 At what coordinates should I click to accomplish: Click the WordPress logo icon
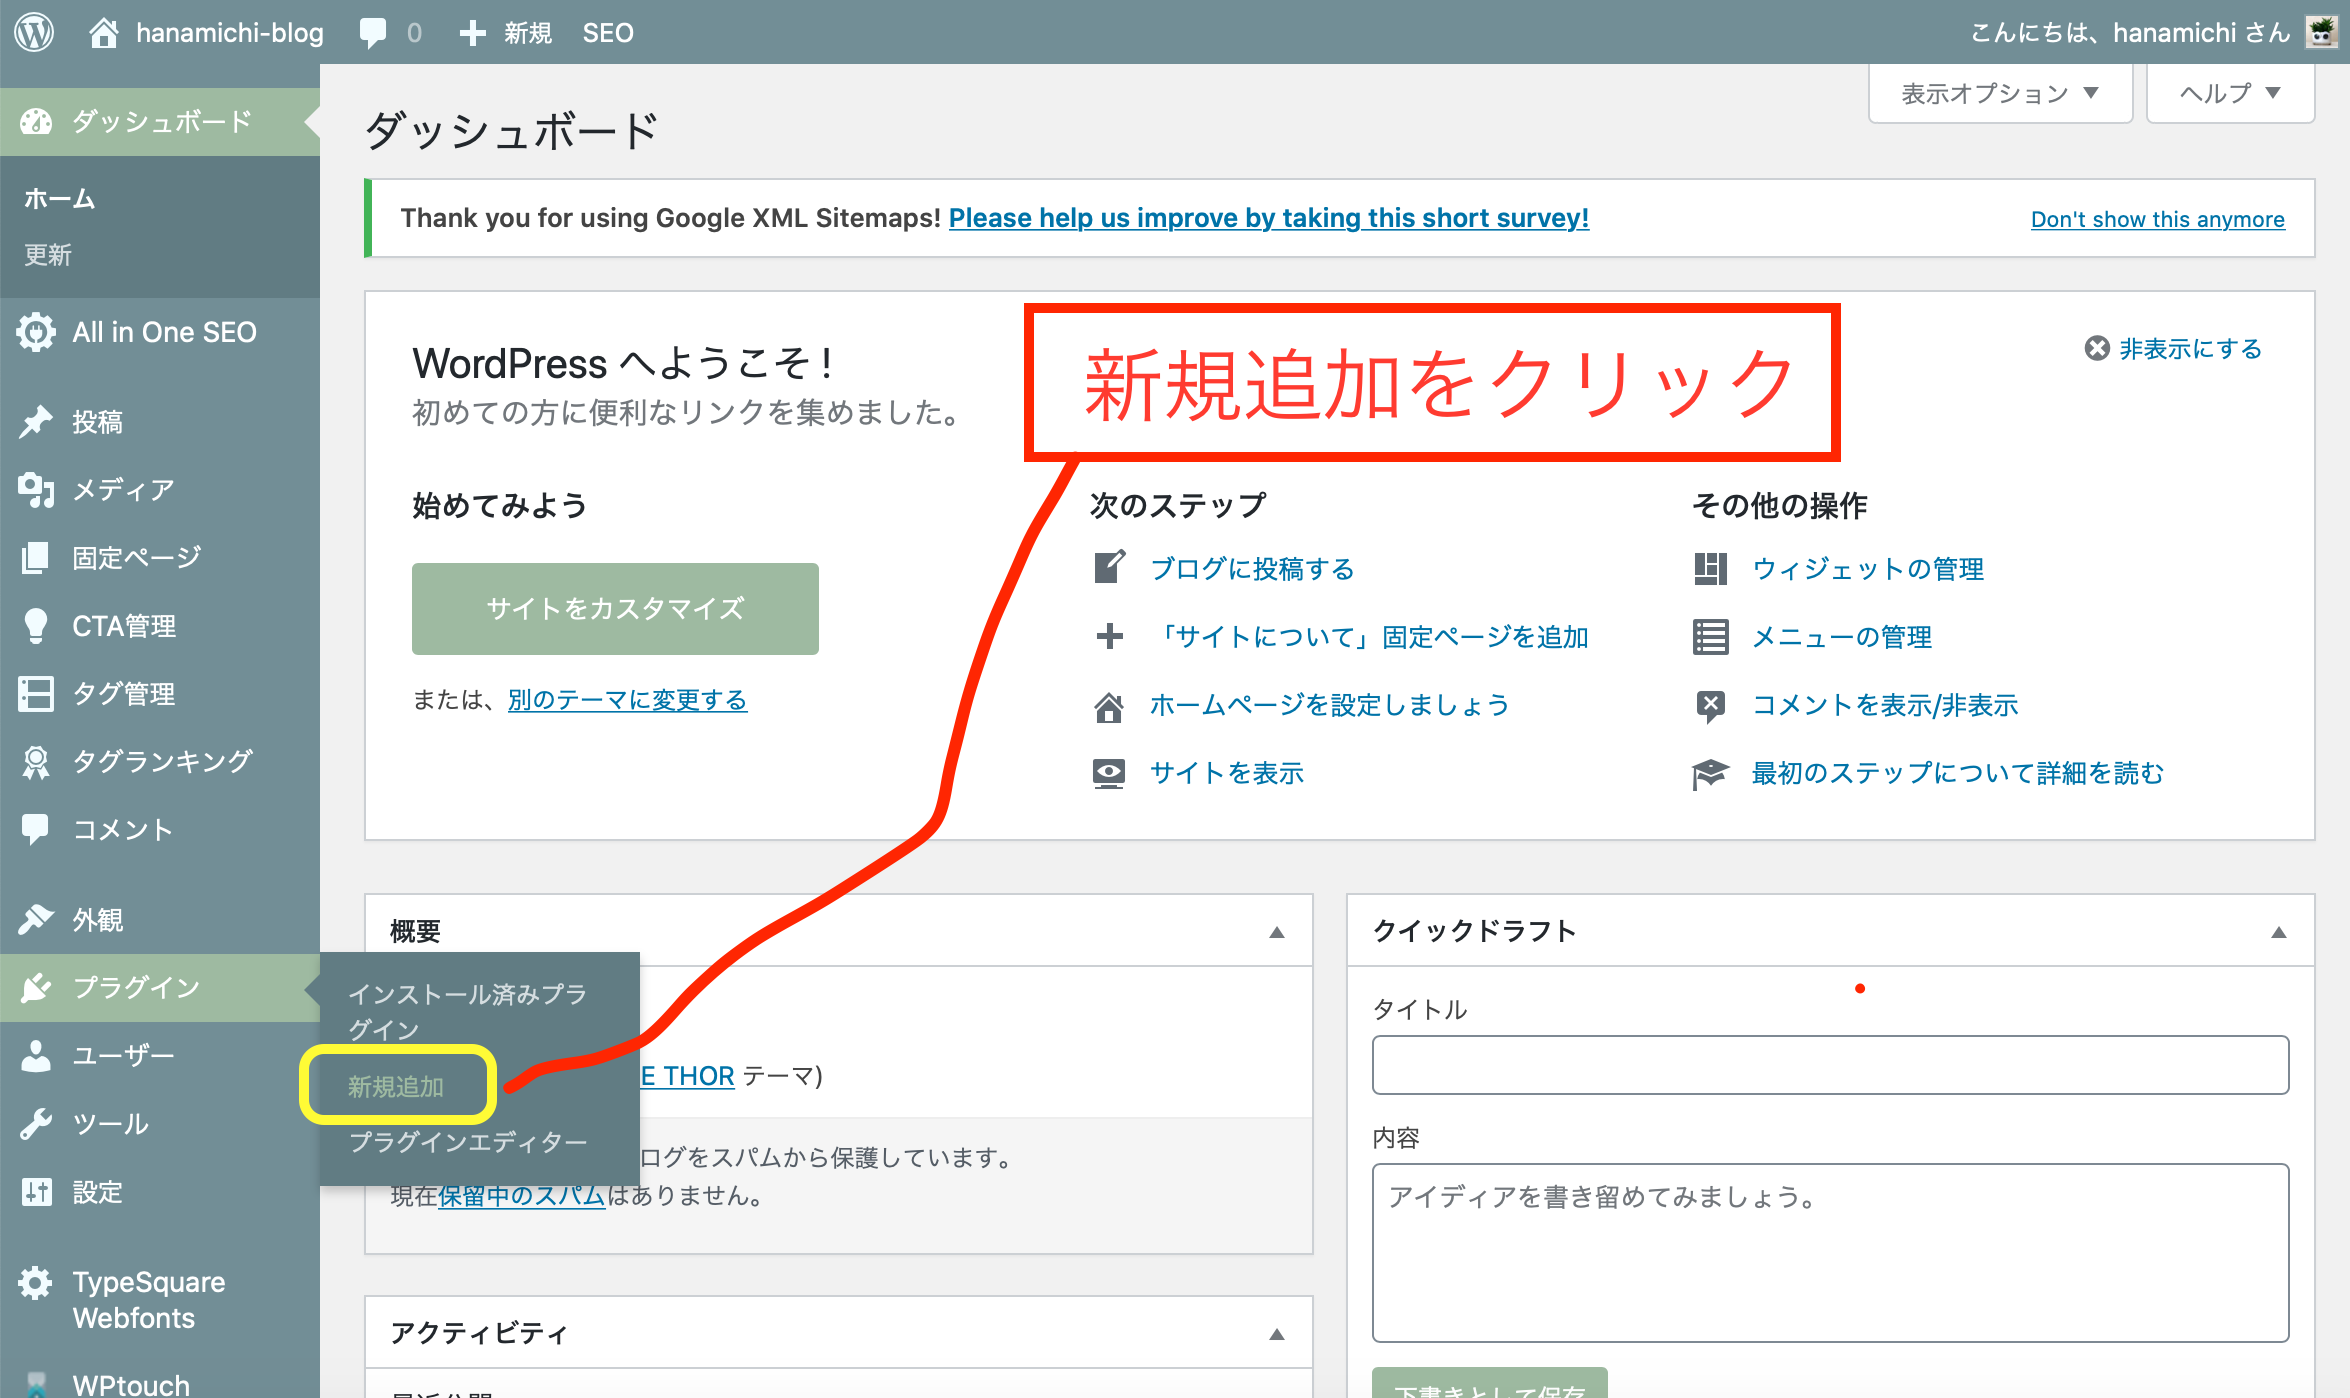point(34,33)
